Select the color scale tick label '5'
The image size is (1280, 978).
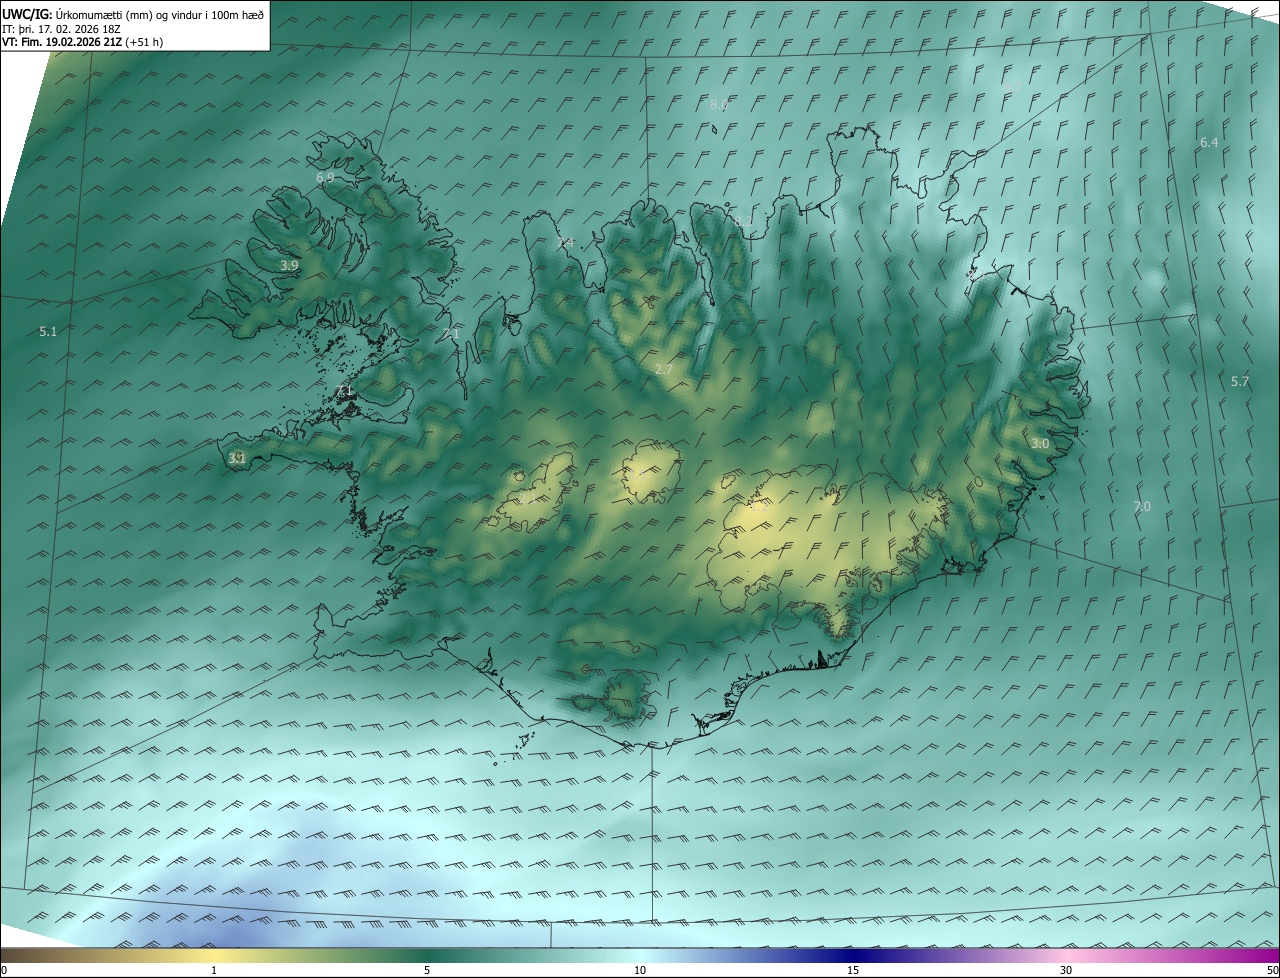[x=427, y=970]
